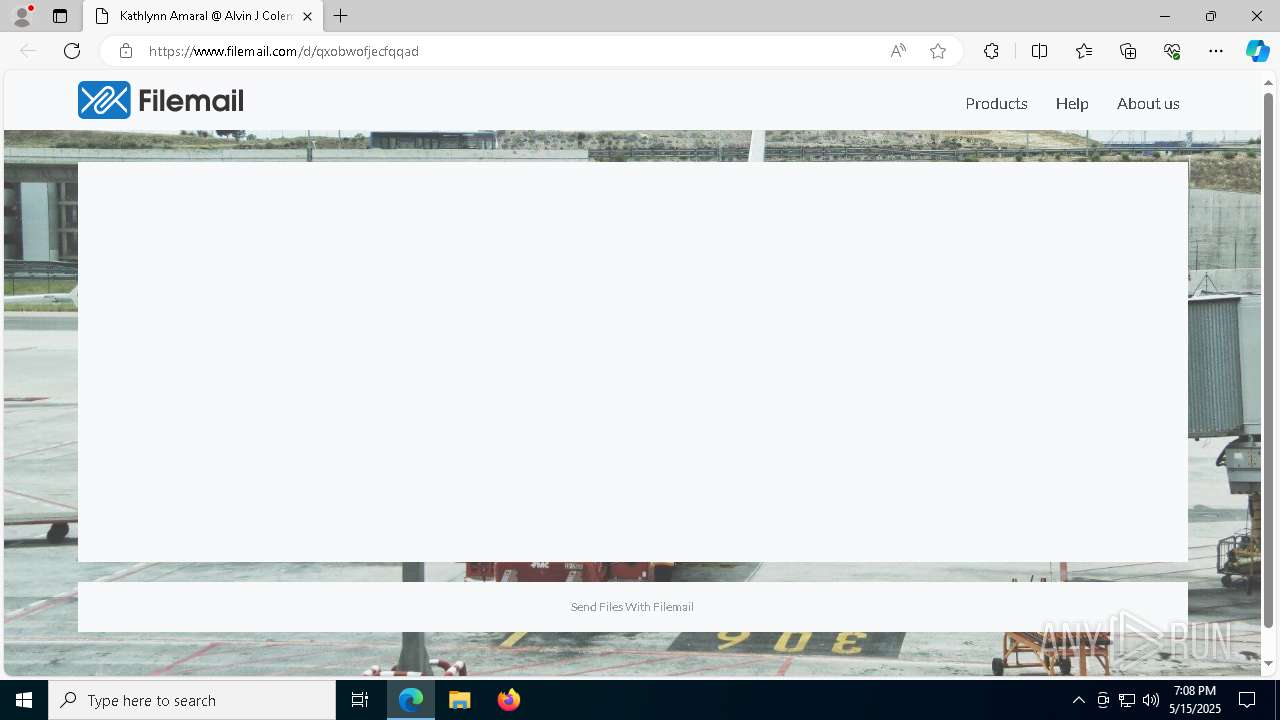
Task: Open Browser essentials heart icon
Action: pos(1172,51)
